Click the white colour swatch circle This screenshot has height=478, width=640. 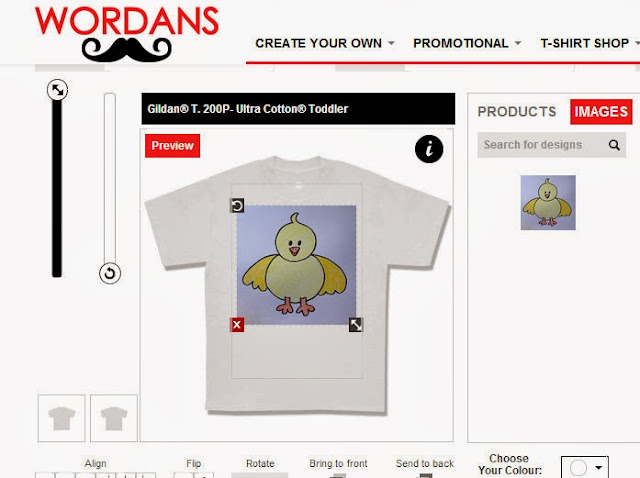[578, 468]
